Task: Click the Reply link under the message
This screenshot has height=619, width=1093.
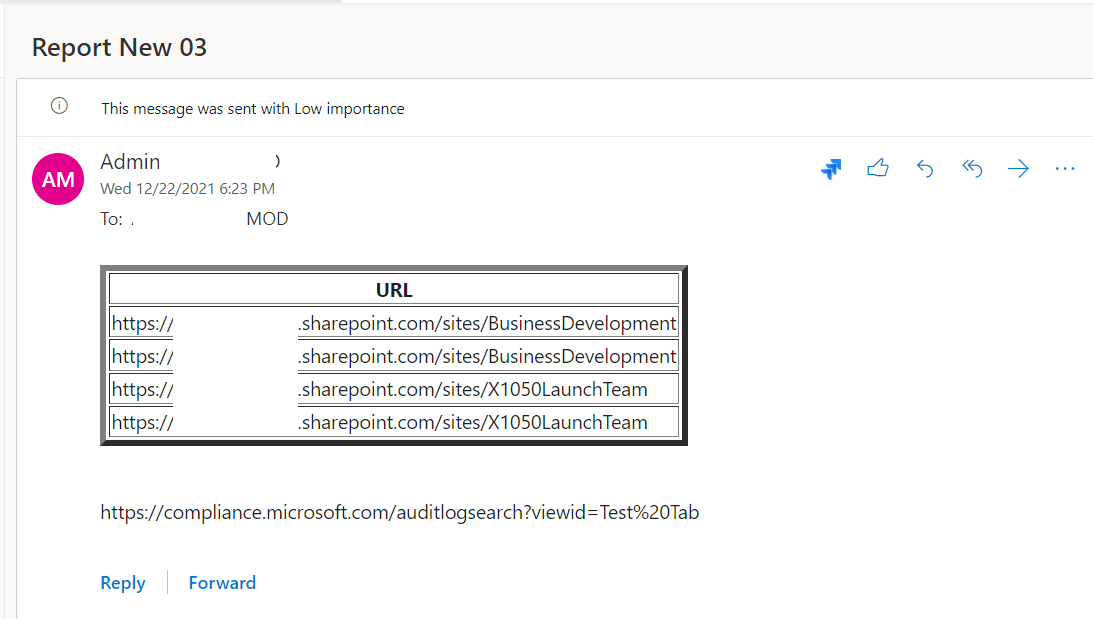Action: [x=123, y=583]
